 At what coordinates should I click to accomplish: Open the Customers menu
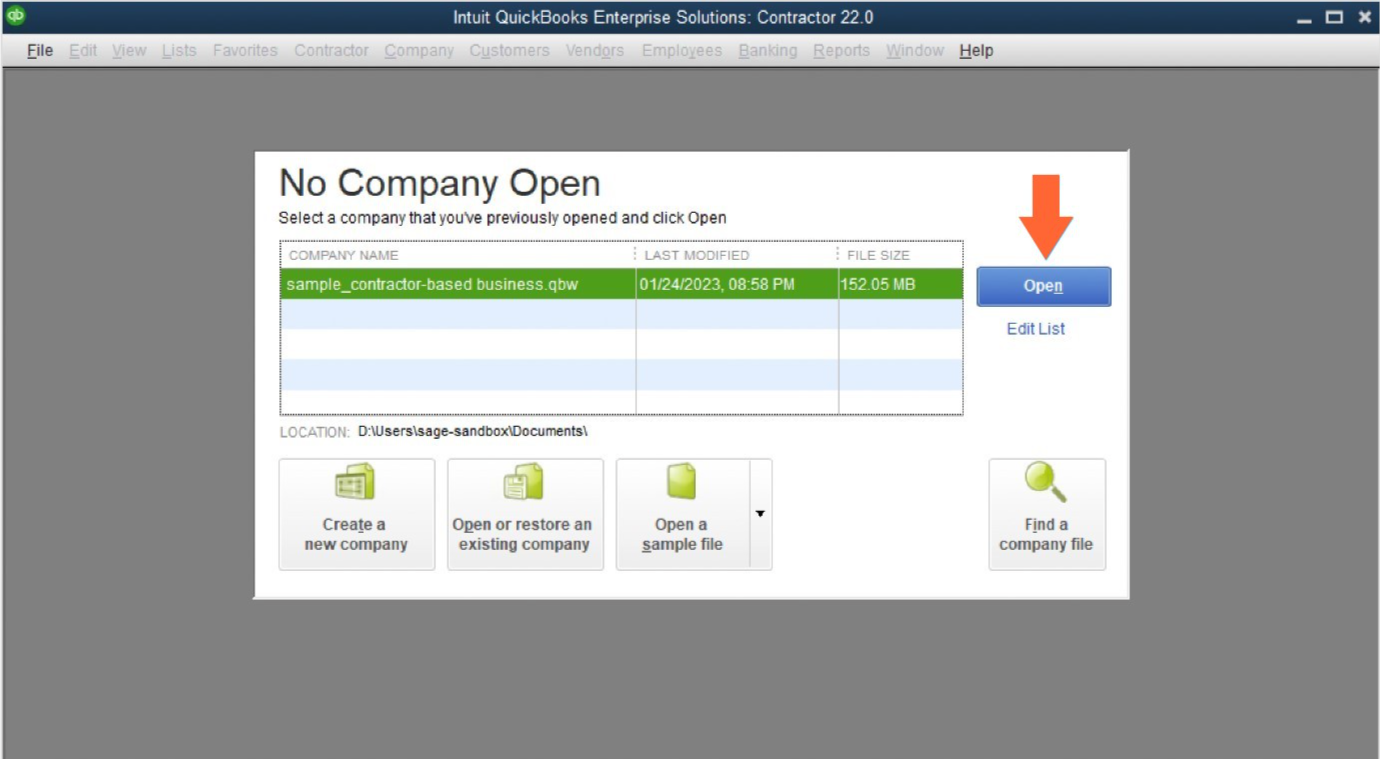click(x=509, y=50)
